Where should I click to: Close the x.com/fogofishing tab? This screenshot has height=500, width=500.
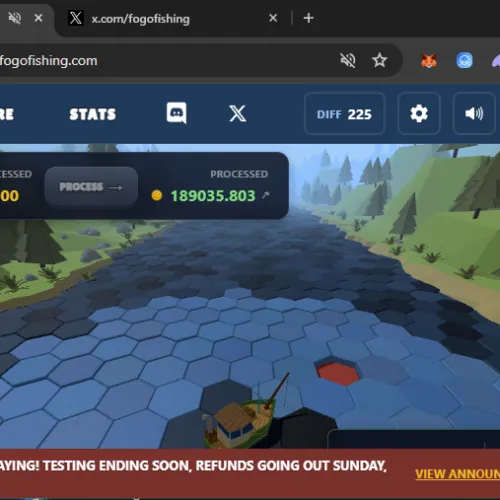(x=273, y=18)
